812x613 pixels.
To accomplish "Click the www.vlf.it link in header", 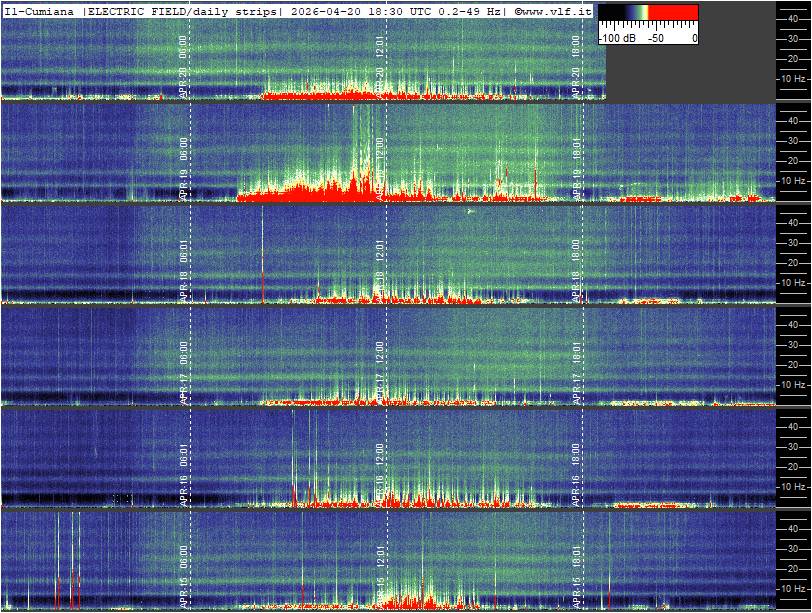I will (552, 11).
